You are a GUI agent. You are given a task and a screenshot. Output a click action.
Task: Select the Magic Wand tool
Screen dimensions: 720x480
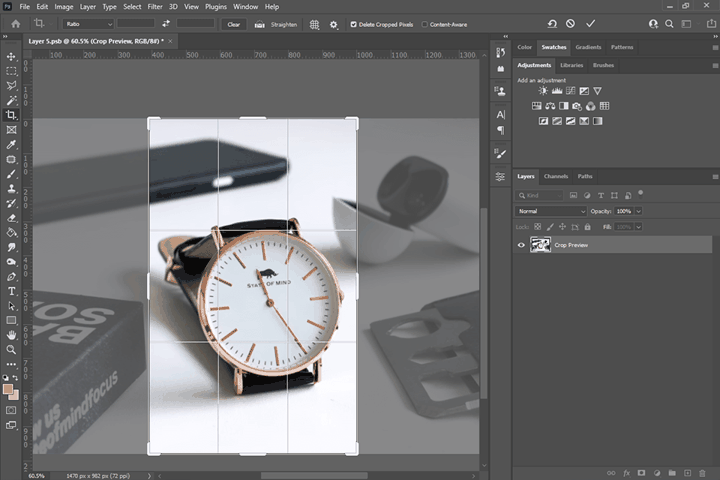coord(11,101)
